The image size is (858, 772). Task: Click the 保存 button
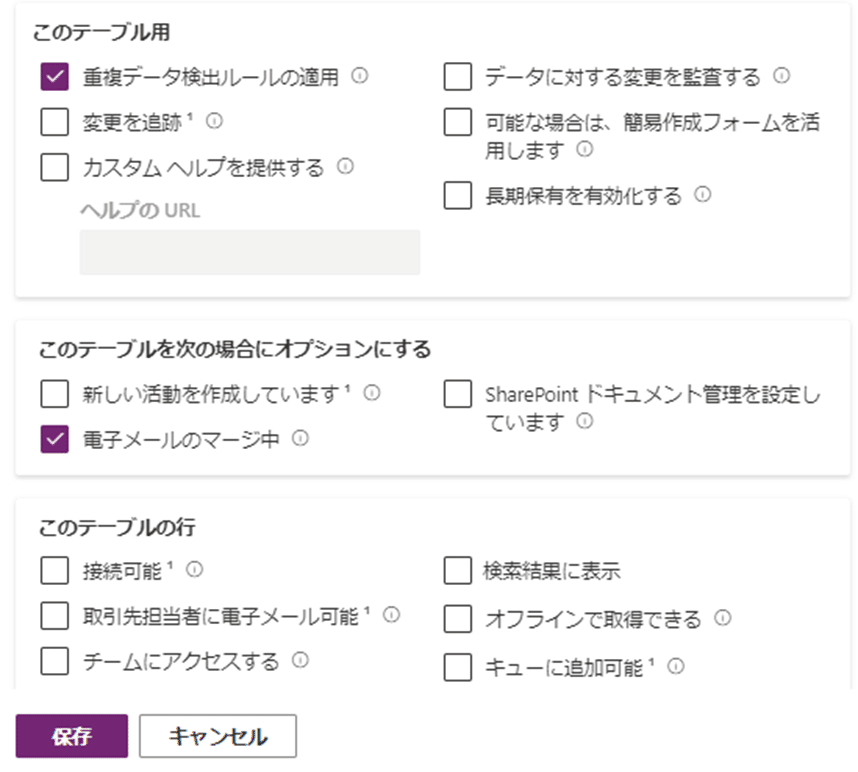(72, 736)
